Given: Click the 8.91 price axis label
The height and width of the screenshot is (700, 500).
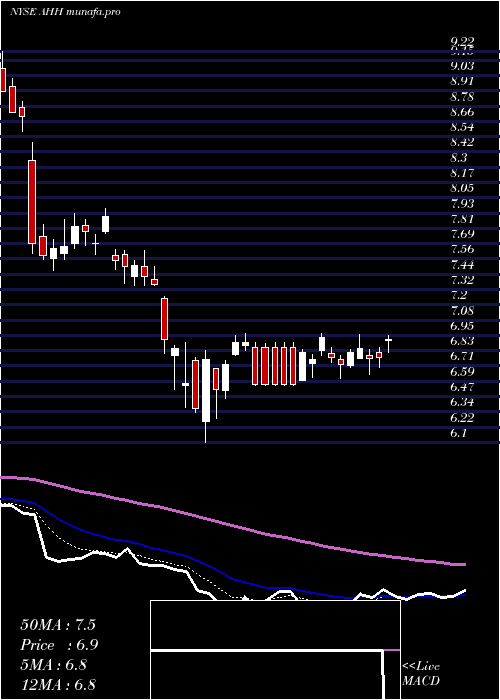Looking at the screenshot, I should (462, 81).
